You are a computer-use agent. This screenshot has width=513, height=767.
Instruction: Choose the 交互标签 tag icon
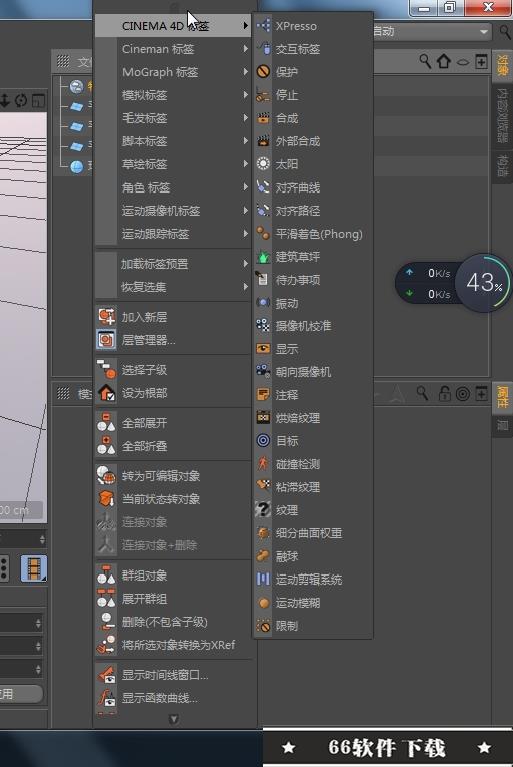pos(263,49)
